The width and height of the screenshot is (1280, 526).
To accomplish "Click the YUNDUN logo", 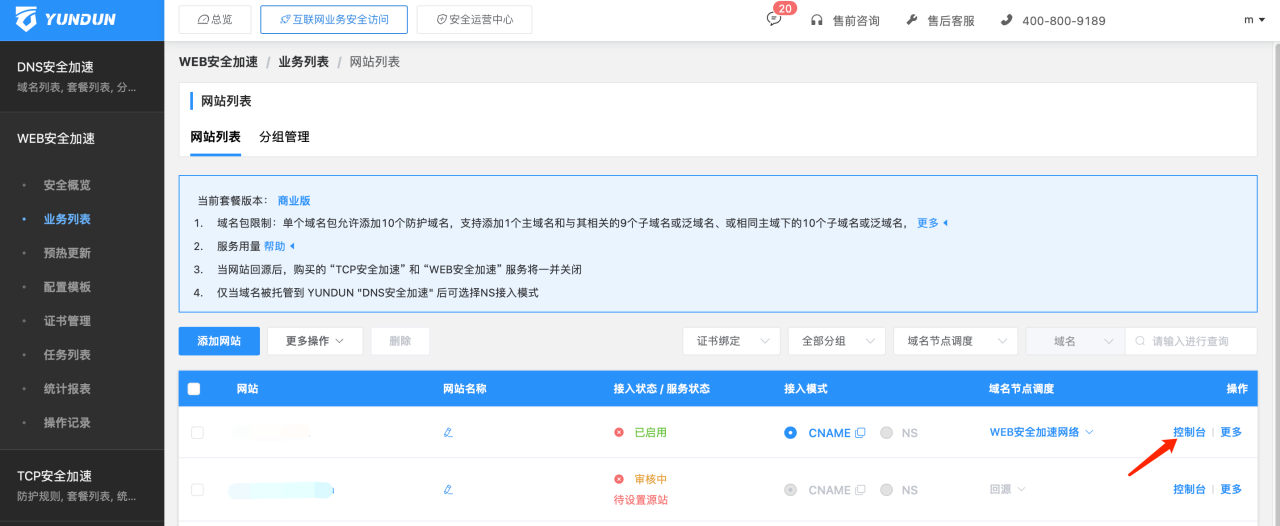I will pyautogui.click(x=67, y=19).
